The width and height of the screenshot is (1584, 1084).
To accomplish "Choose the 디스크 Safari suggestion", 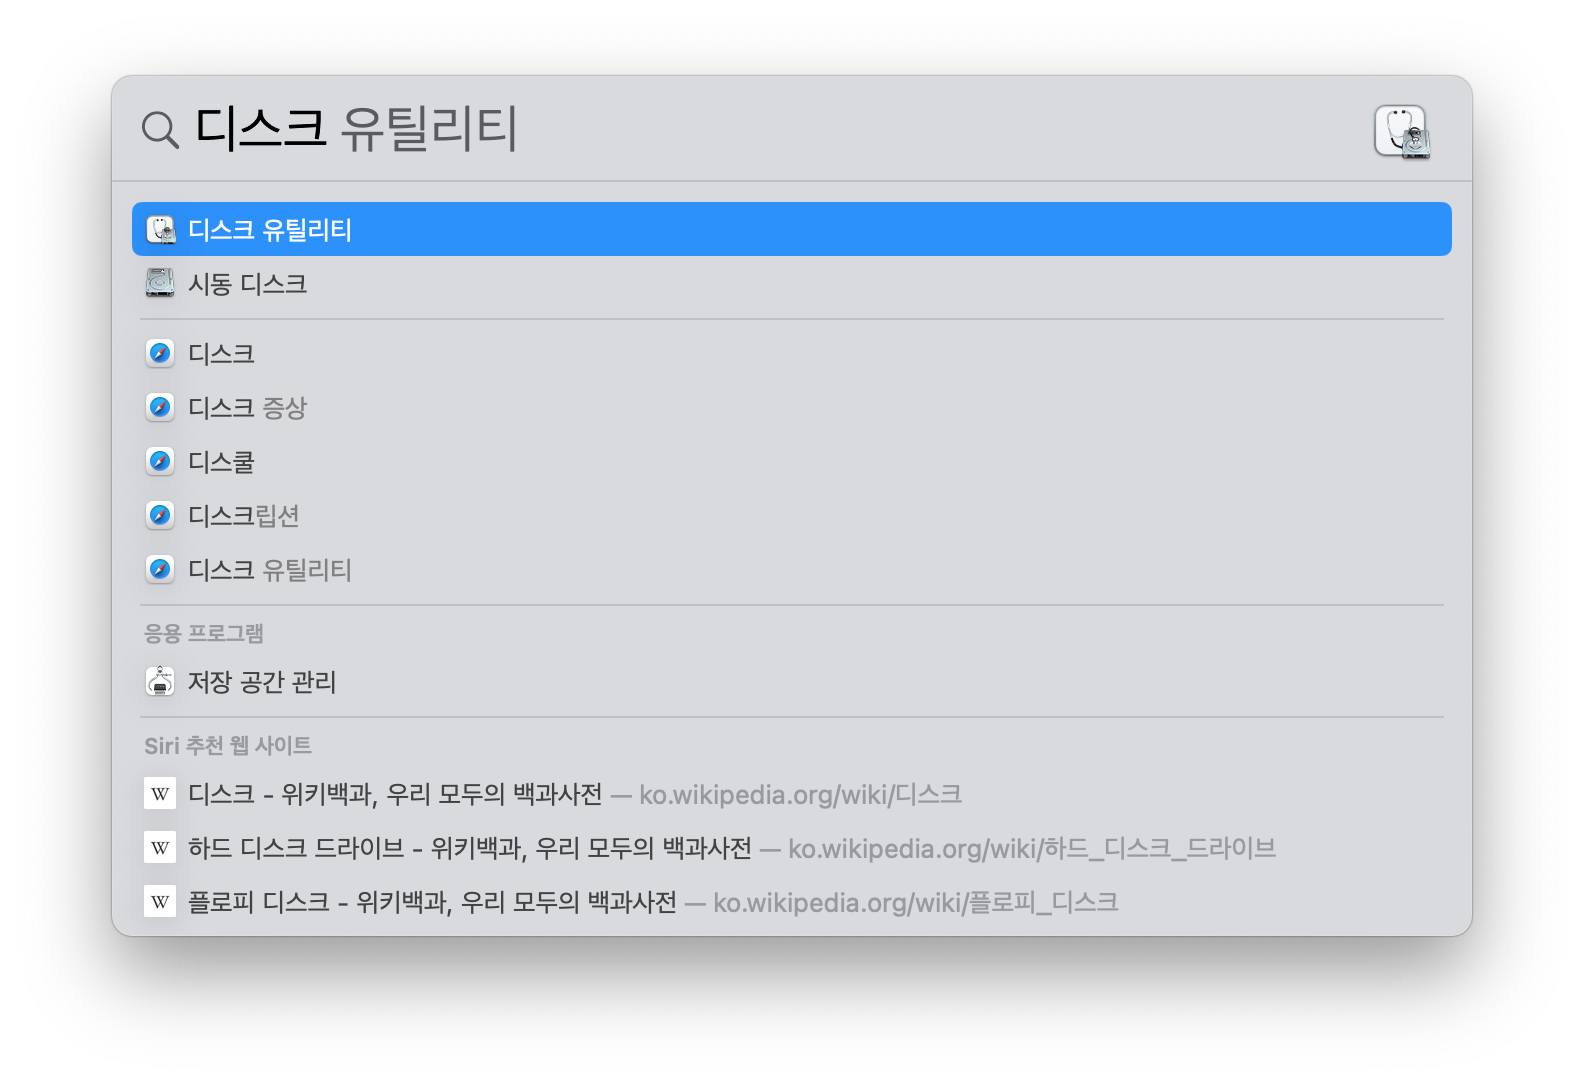I will click(x=792, y=354).
